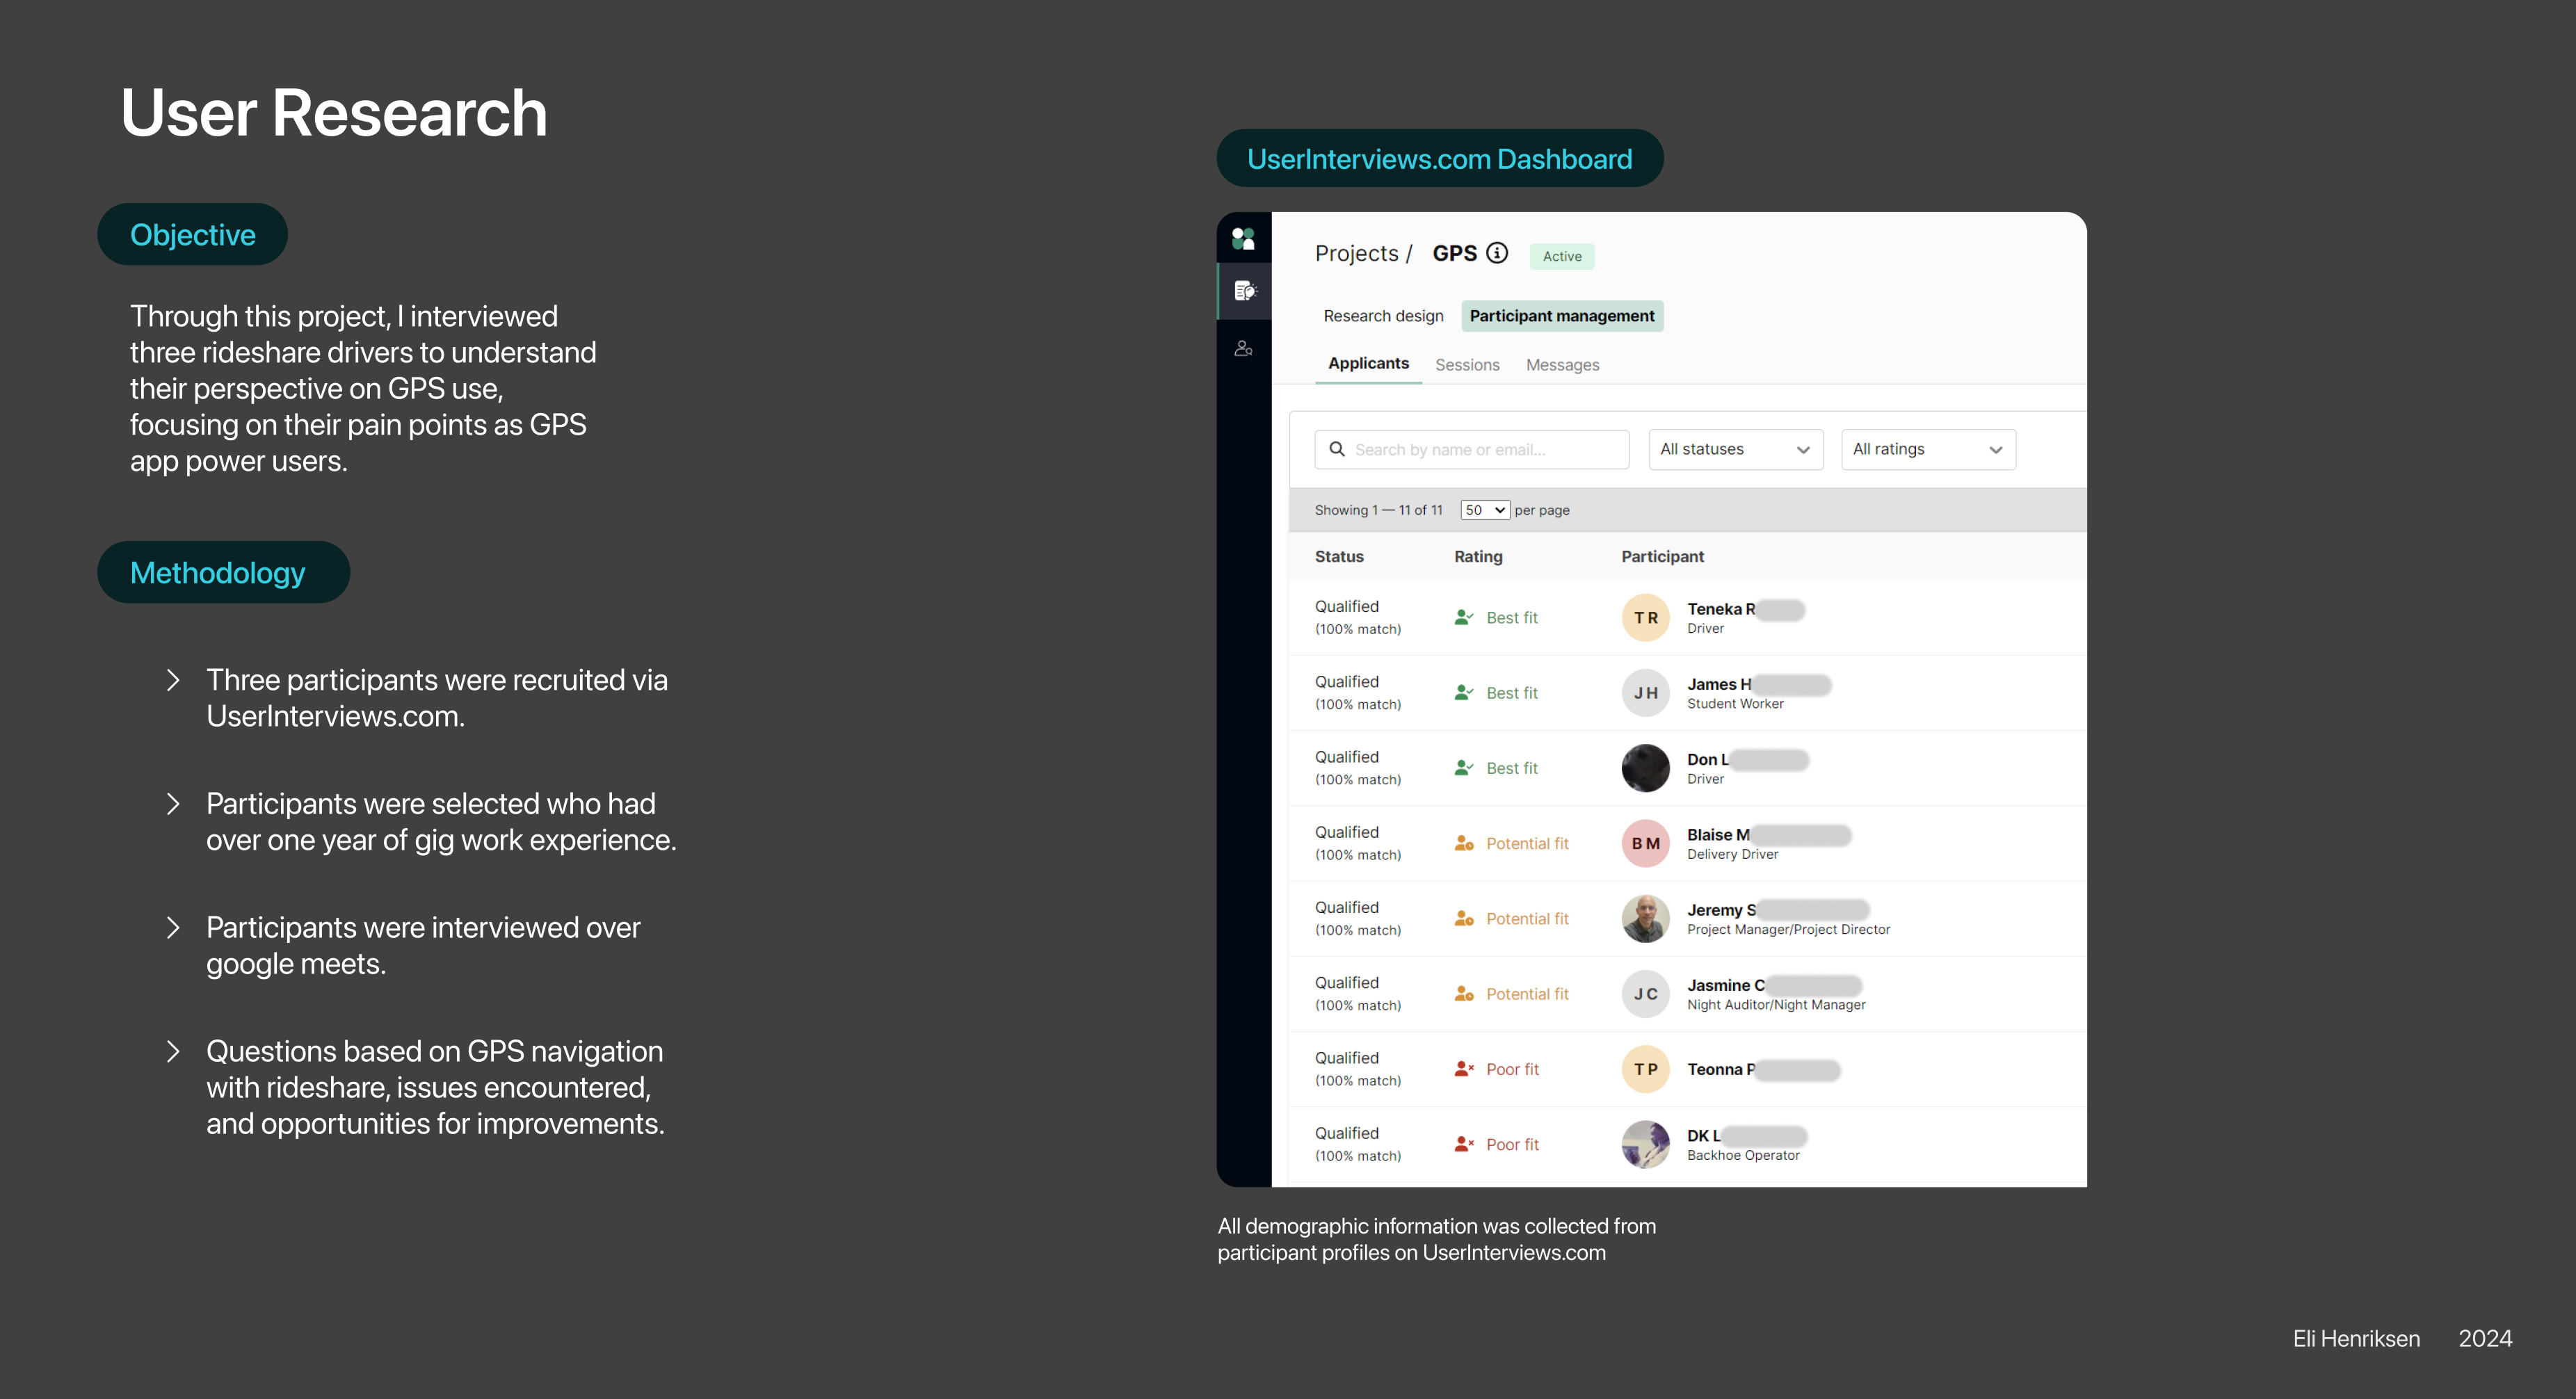Click '2024' in the footer
The image size is (2576, 1399).
(2485, 1338)
